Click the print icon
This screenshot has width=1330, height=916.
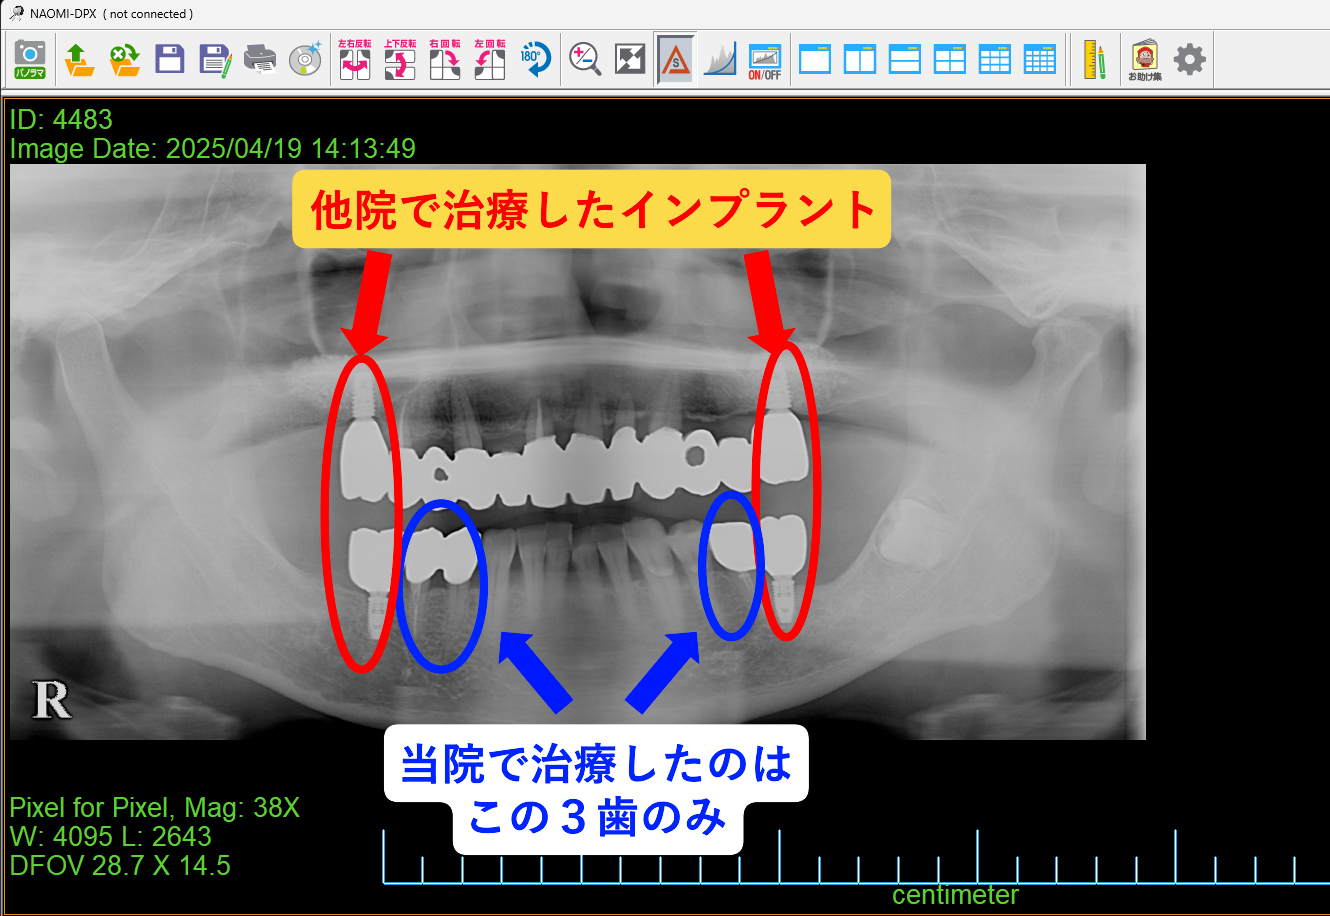pos(260,58)
